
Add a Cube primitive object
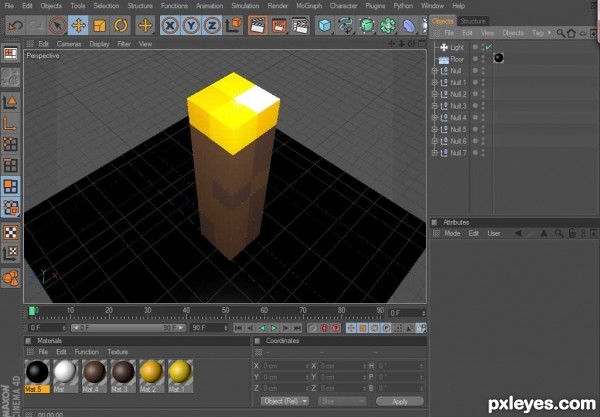pyautogui.click(x=325, y=26)
